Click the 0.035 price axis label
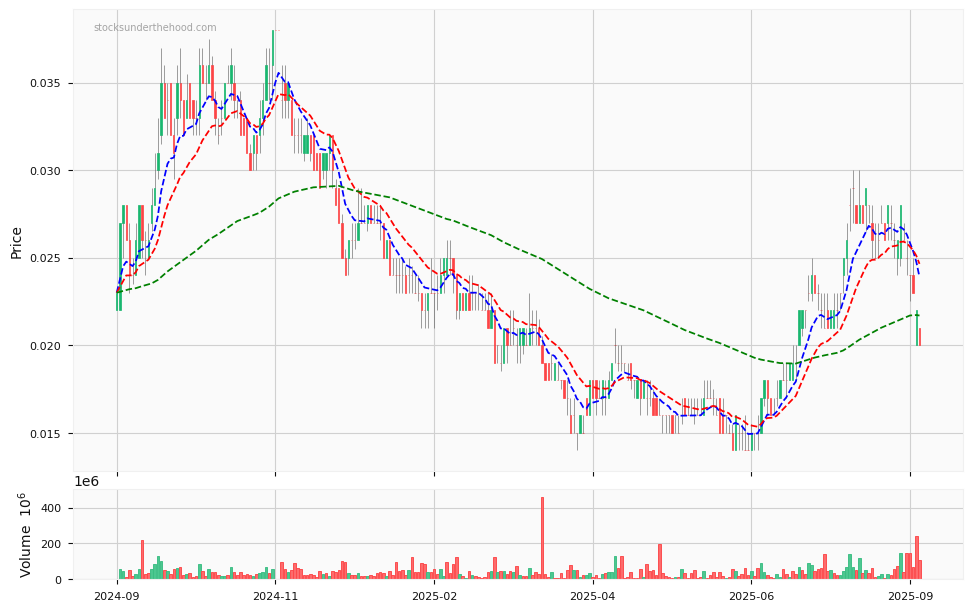Viewport: 973px width, 611px height. [x=47, y=83]
